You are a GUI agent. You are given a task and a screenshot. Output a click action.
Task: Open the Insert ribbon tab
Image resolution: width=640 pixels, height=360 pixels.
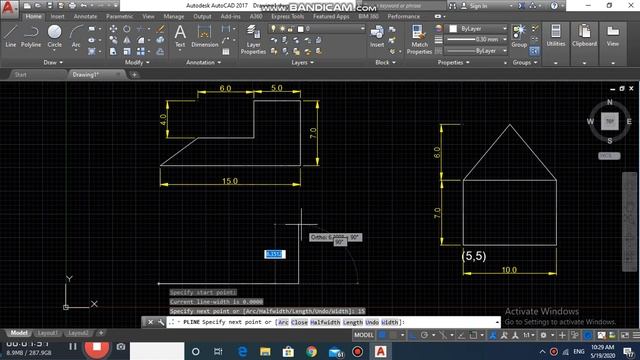58,16
